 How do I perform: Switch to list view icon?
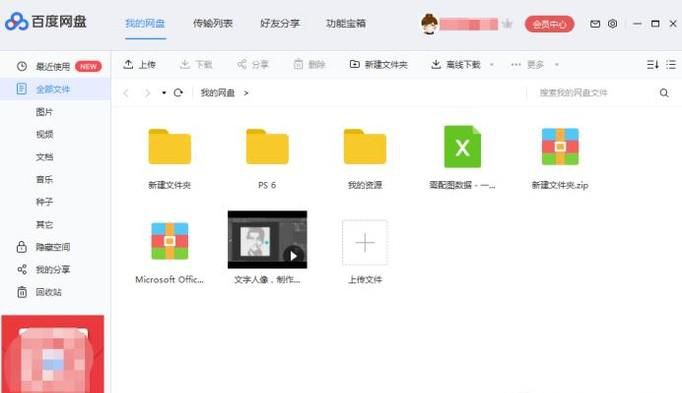tap(671, 65)
